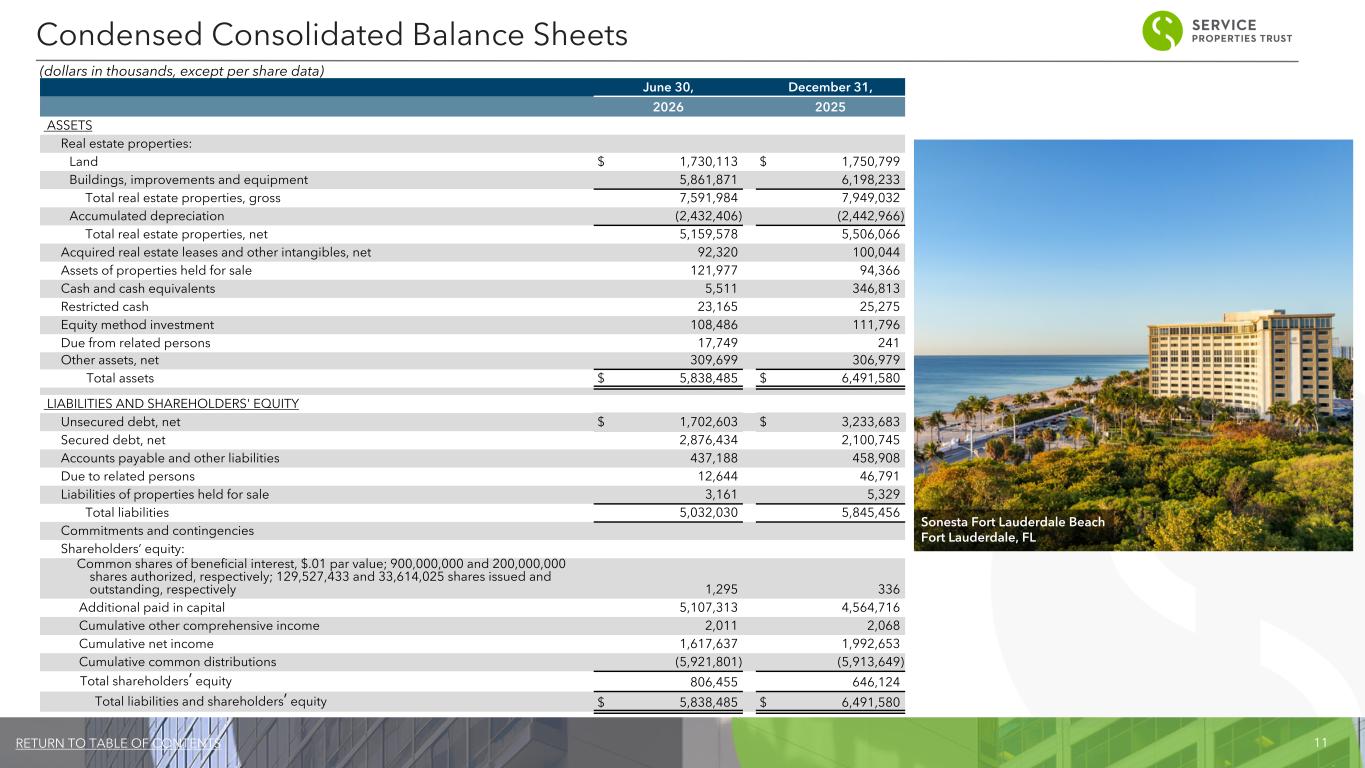Screen dimensions: 1365x768
Task: Select net real estate total 5,159,578
Action: 708,234
